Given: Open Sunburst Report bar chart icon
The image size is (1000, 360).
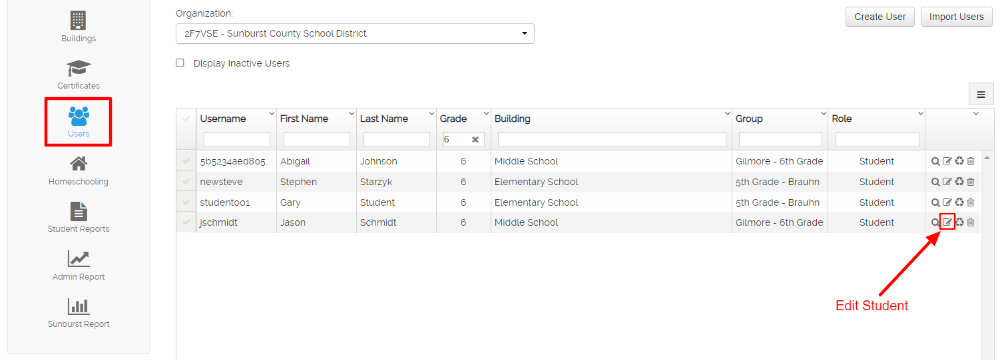Looking at the screenshot, I should (x=78, y=306).
